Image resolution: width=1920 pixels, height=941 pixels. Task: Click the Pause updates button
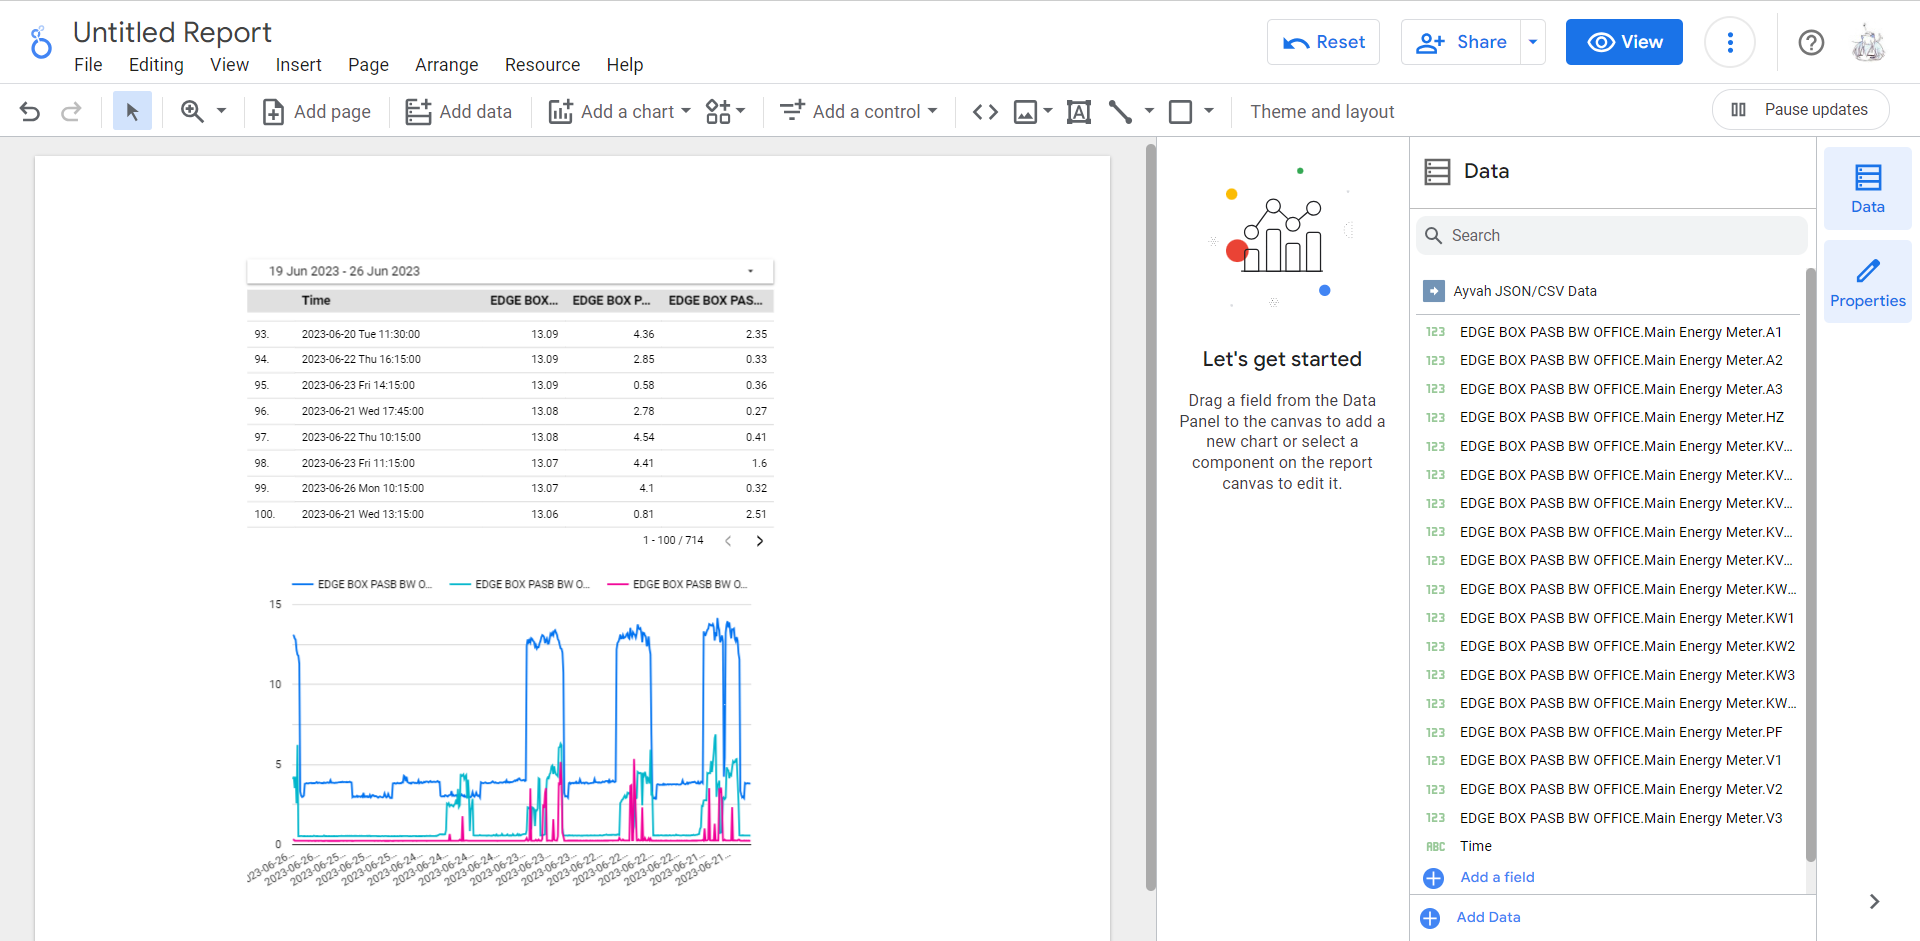1800,110
